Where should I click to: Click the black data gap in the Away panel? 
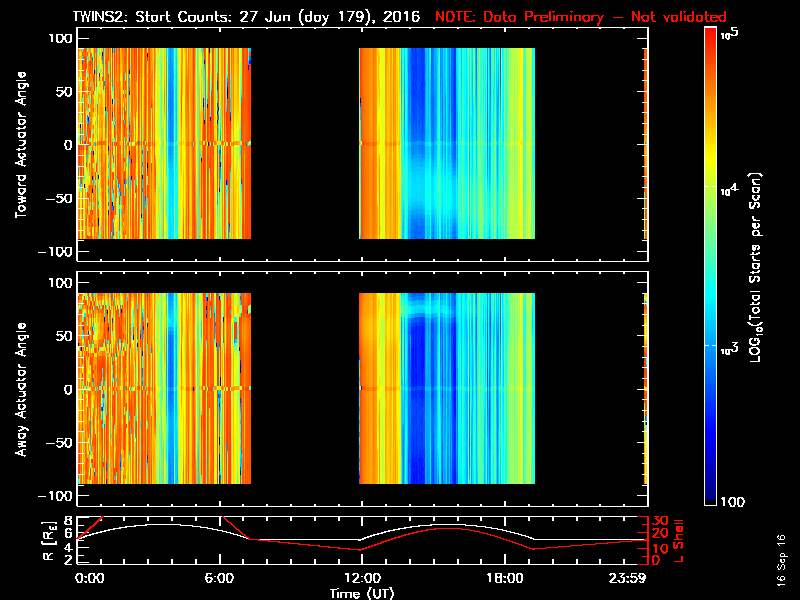(x=305, y=389)
